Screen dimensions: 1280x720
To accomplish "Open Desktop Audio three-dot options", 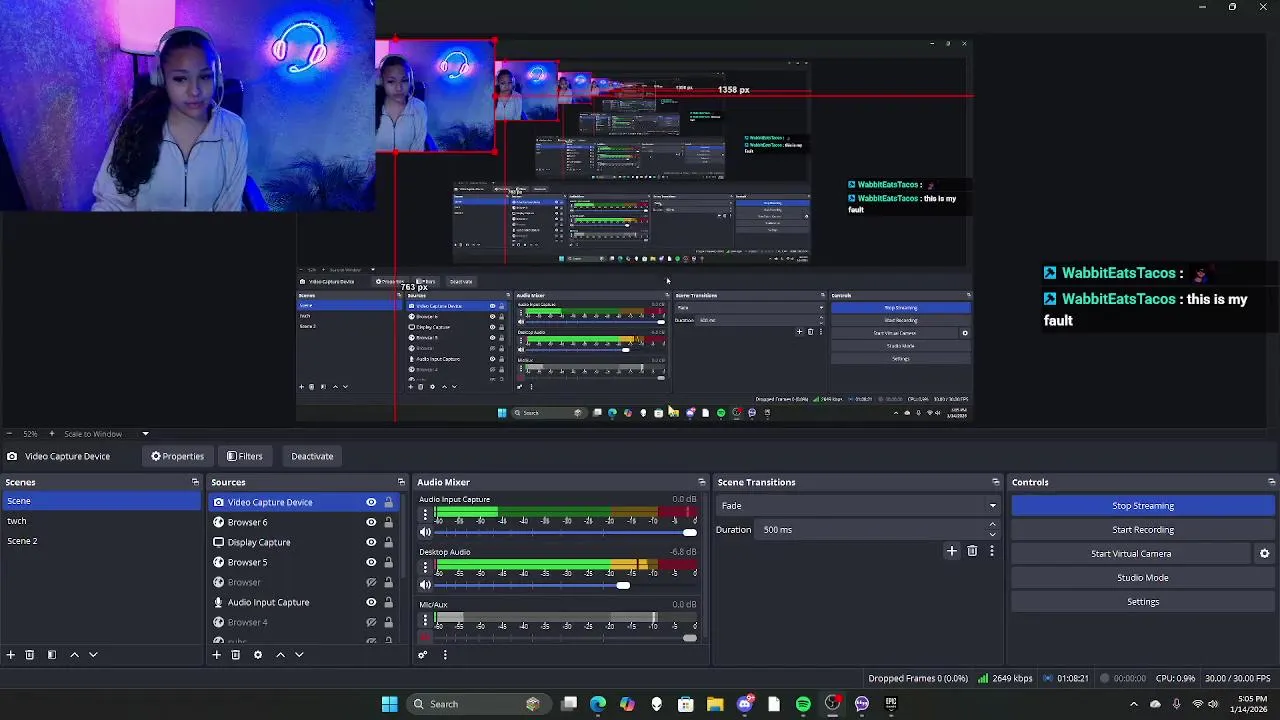I will pos(425,567).
